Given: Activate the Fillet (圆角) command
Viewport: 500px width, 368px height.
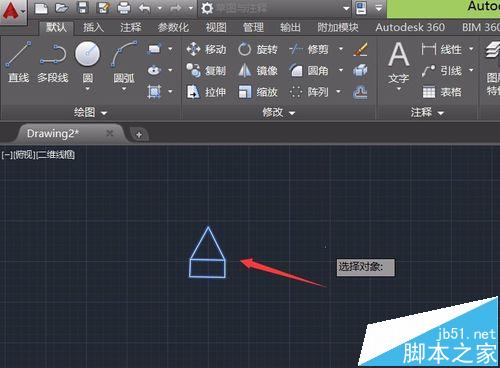Looking at the screenshot, I should click(309, 70).
